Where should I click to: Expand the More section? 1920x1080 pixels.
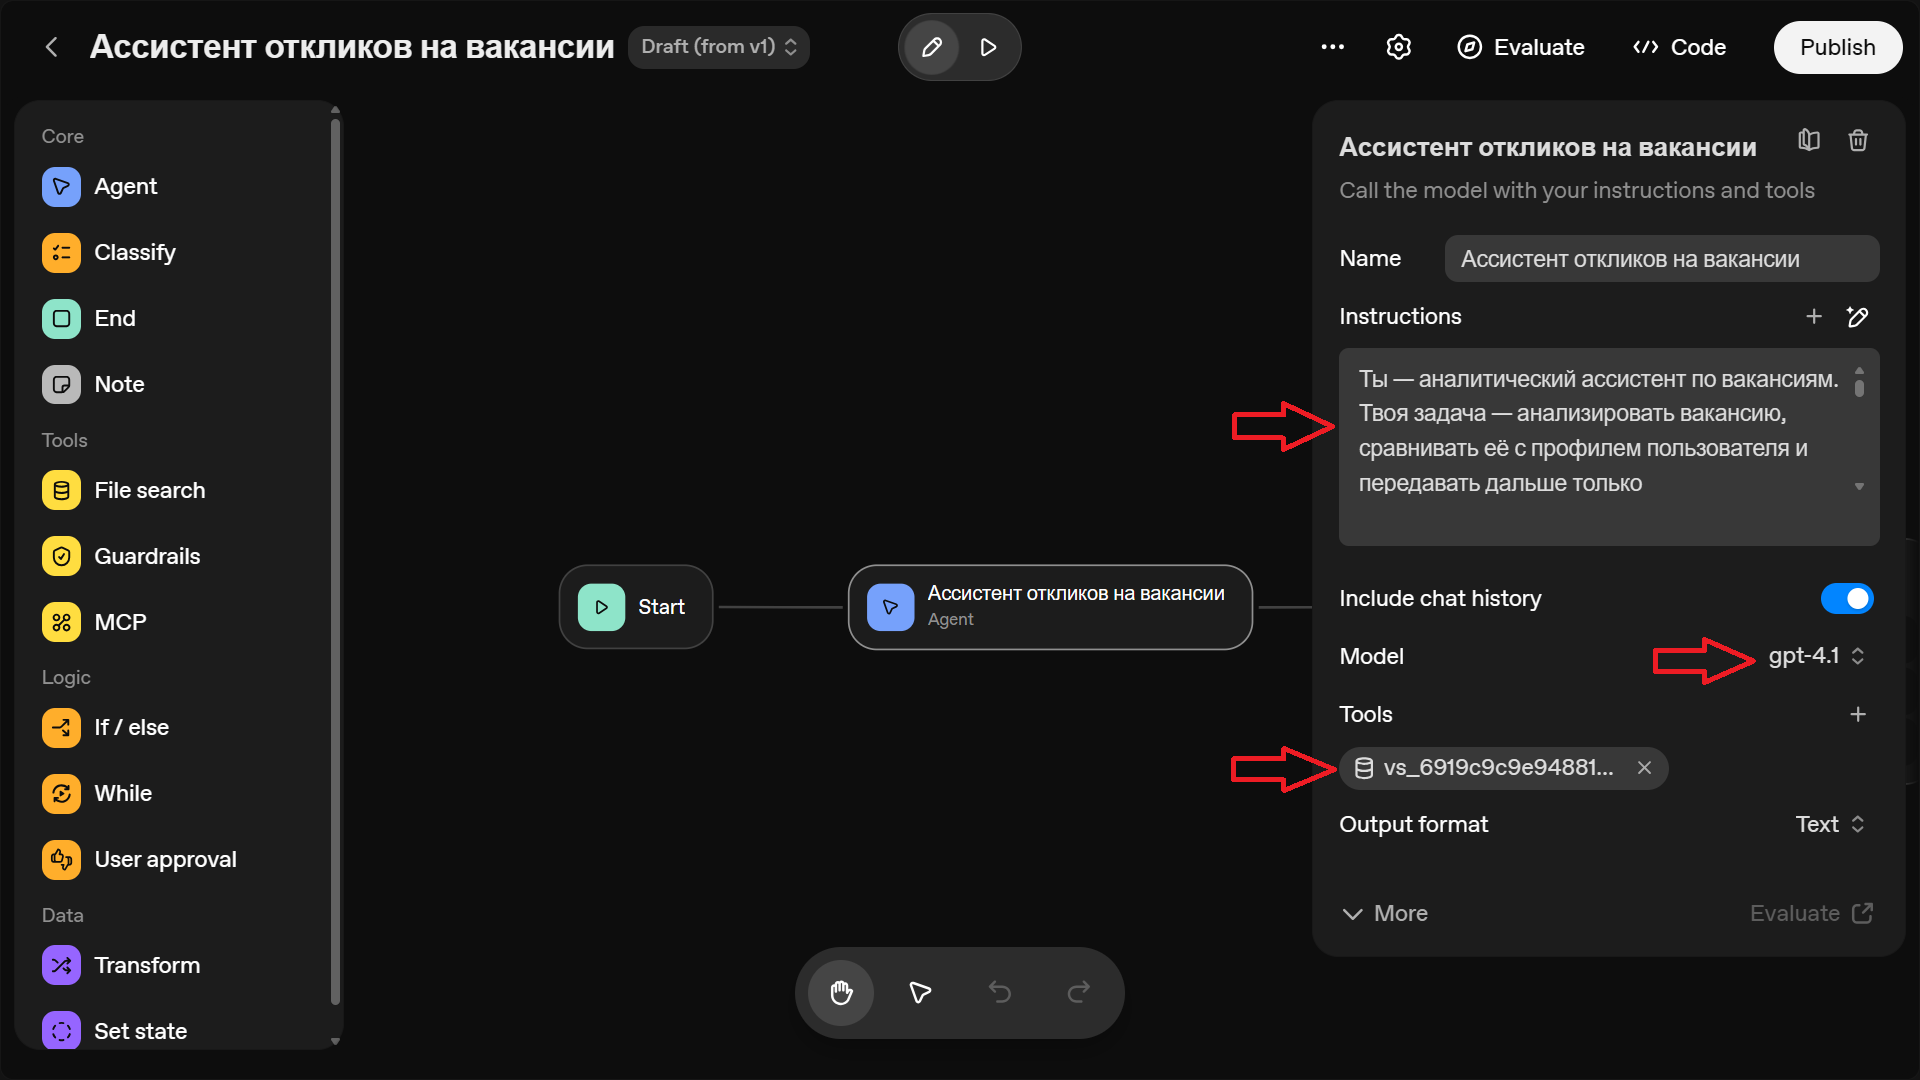point(1385,913)
